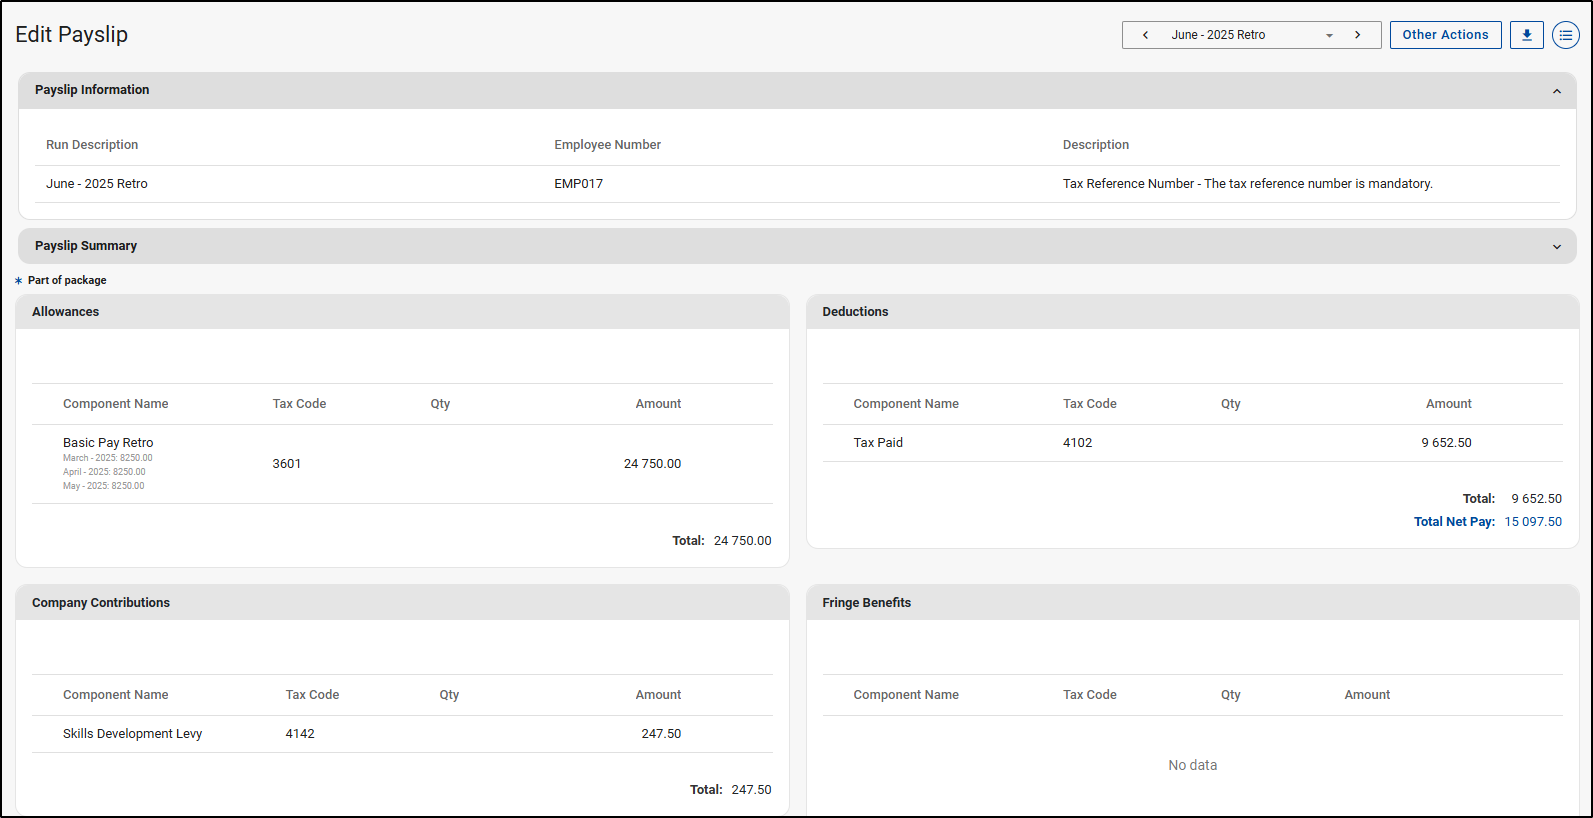This screenshot has height=818, width=1593.
Task: Click the Other Actions button
Action: pyautogui.click(x=1445, y=35)
